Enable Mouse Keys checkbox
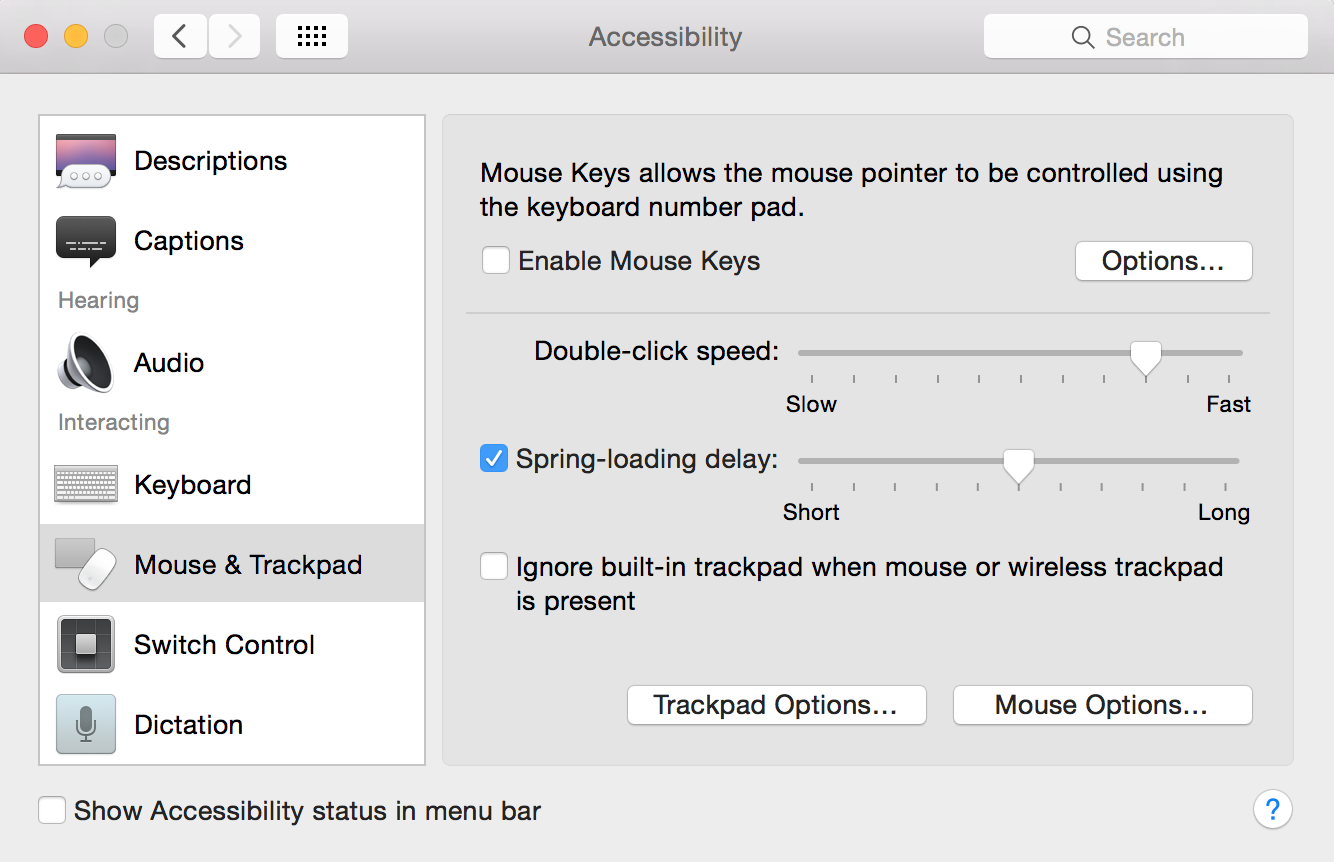 pos(495,261)
